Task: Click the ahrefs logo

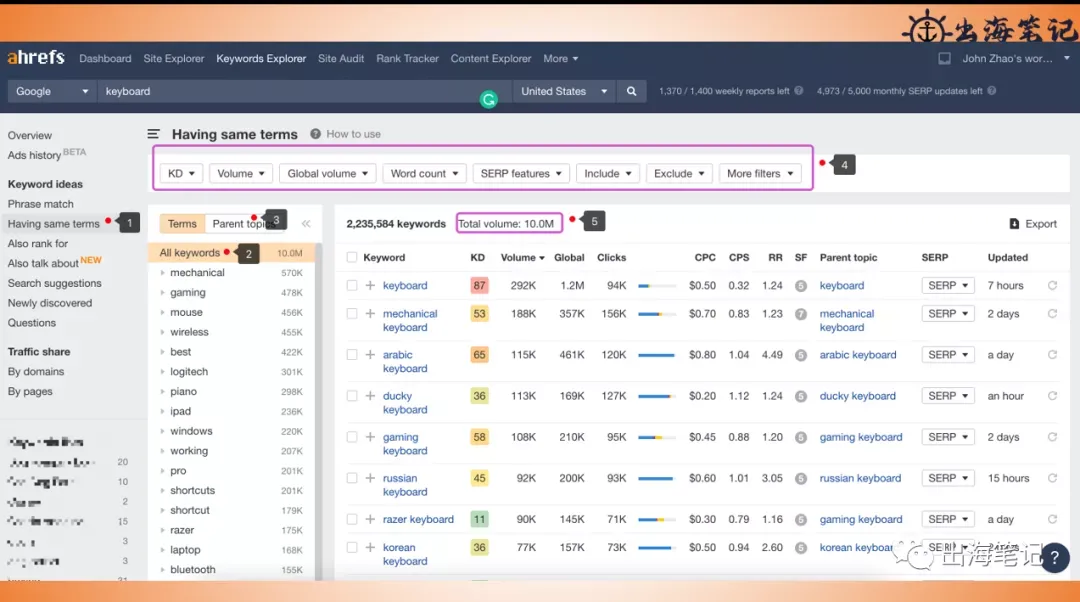Action: click(36, 58)
